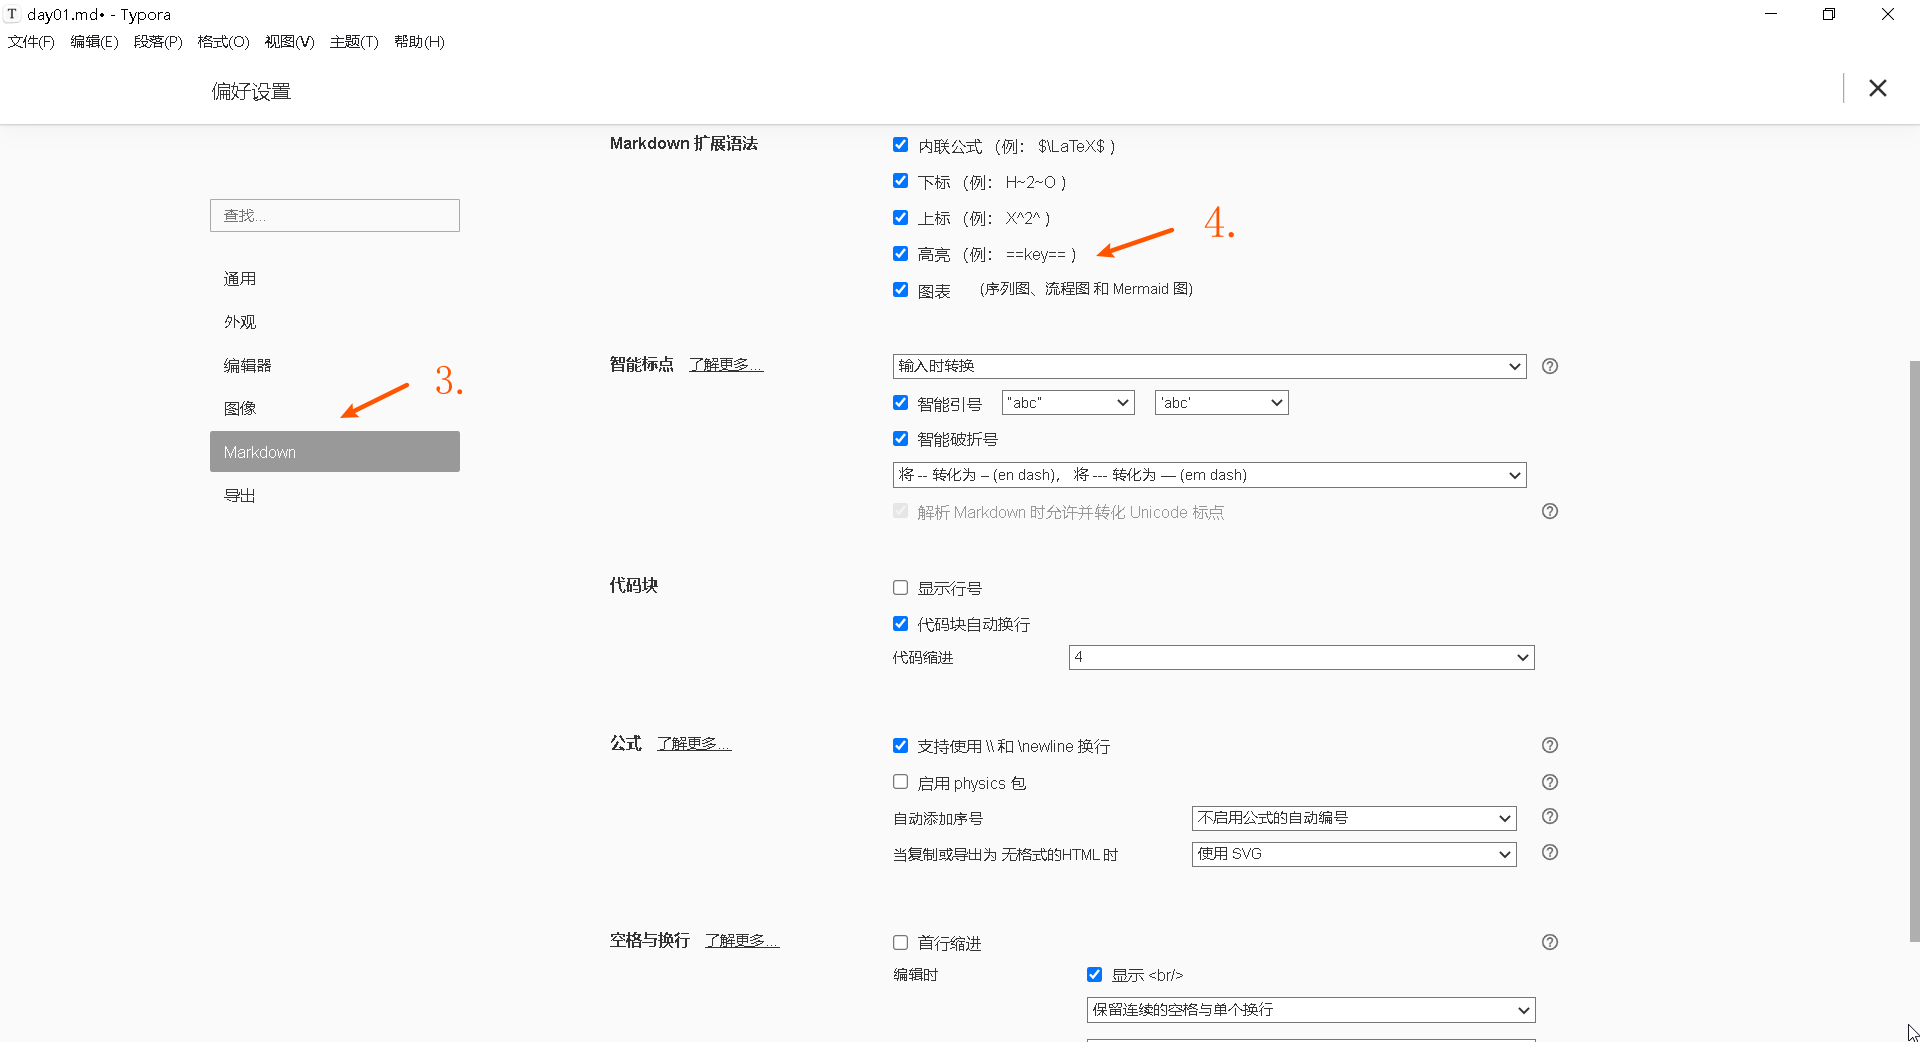Open help icon for 智能标点 dropdown

tap(1550, 366)
